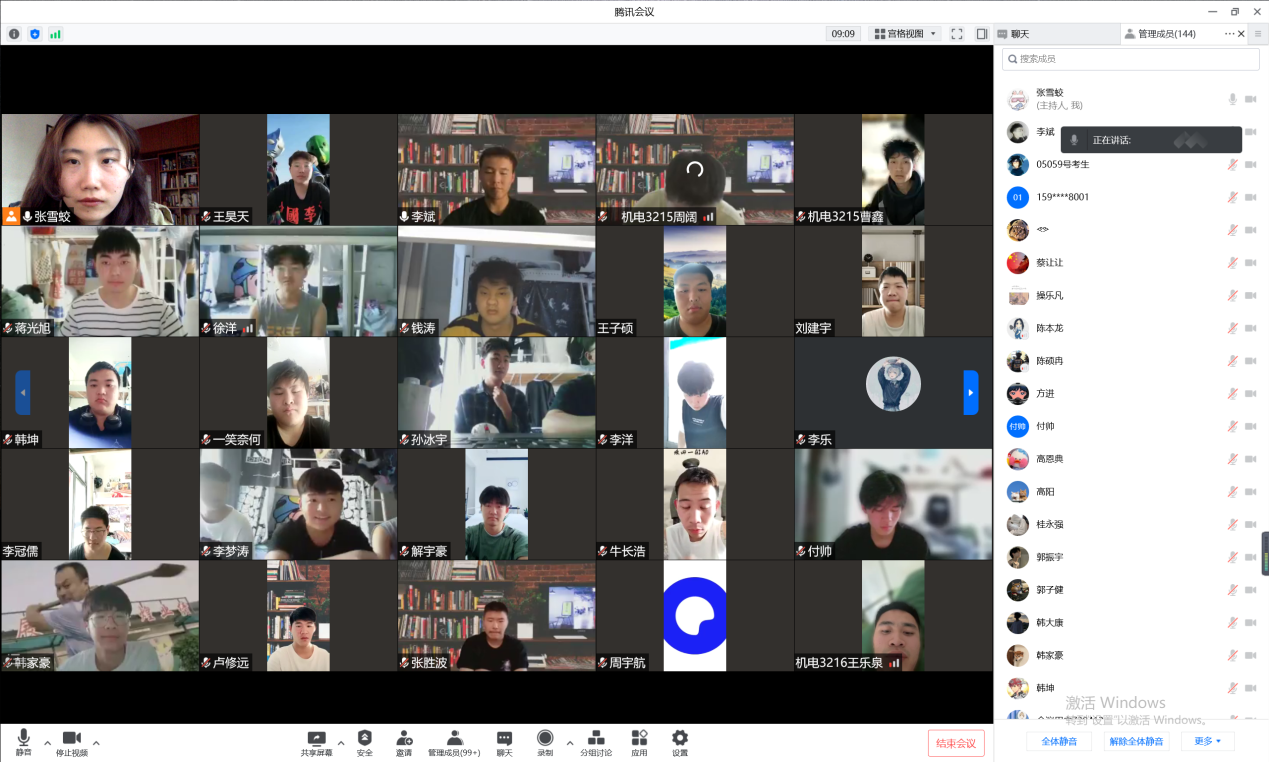Unmute 操乐凡 in member list

[x=1233, y=296]
